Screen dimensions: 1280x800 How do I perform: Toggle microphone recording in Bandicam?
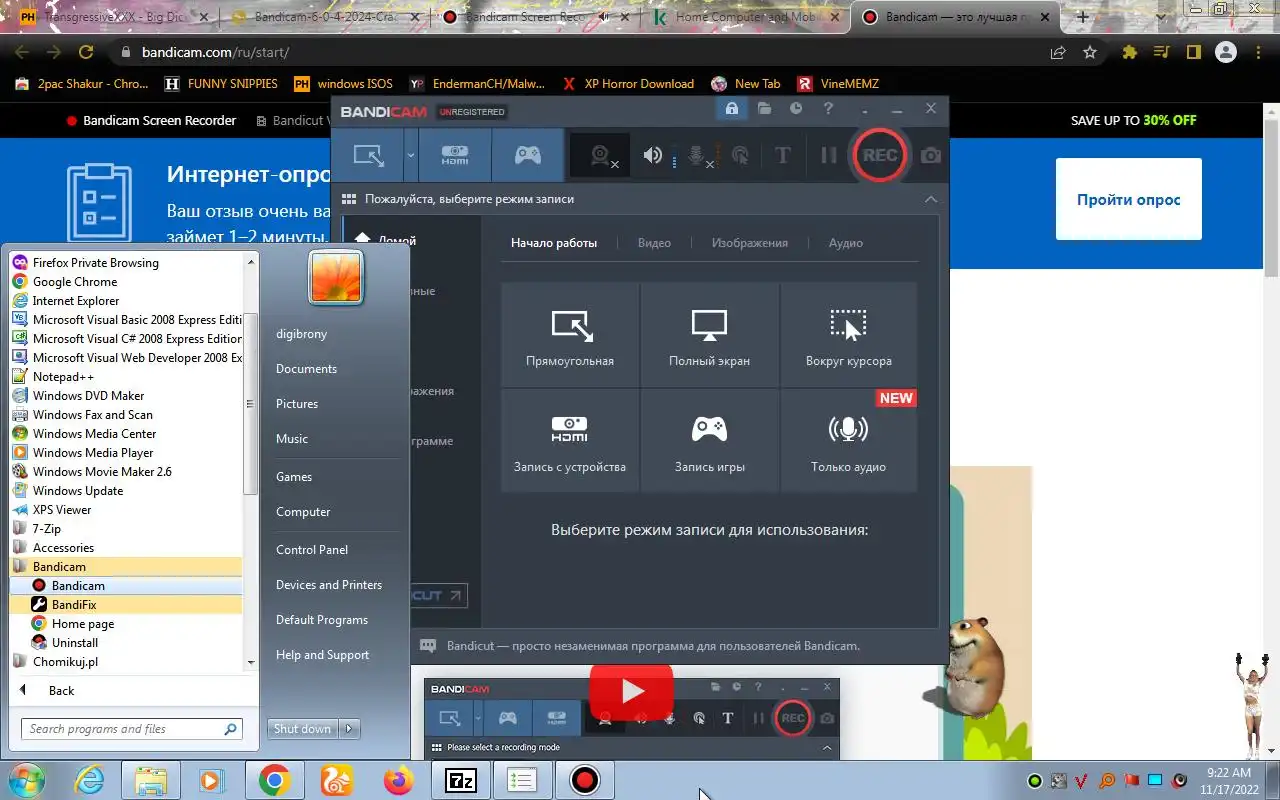tap(697, 156)
